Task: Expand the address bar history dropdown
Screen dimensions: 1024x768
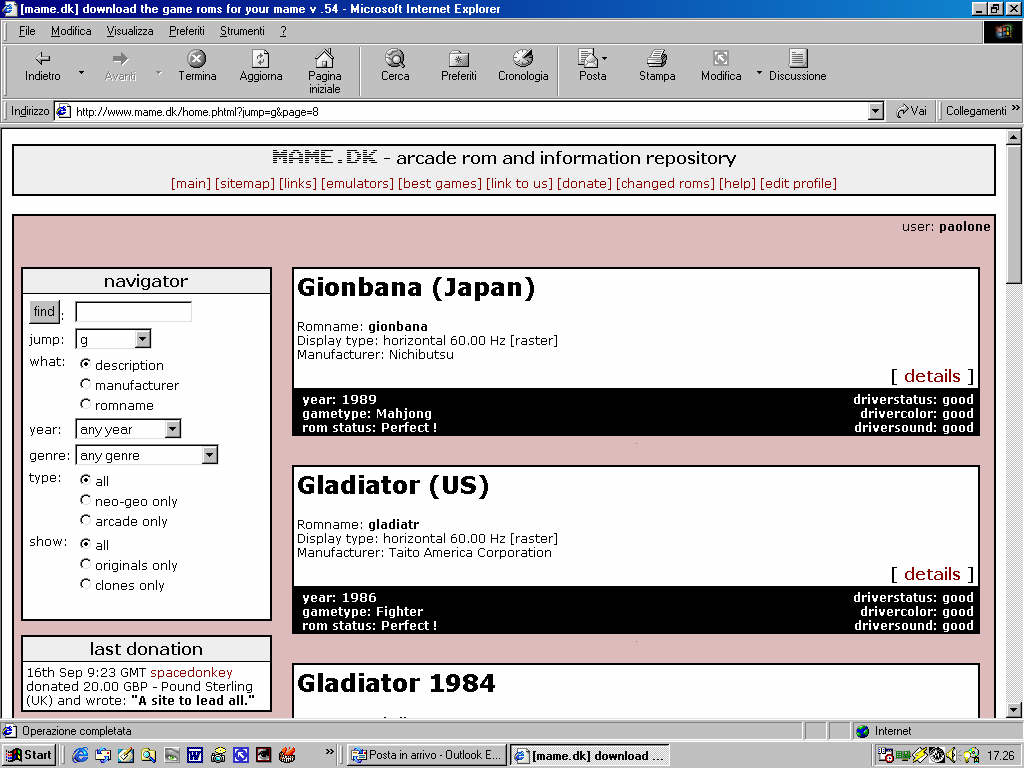Action: pyautogui.click(x=876, y=111)
